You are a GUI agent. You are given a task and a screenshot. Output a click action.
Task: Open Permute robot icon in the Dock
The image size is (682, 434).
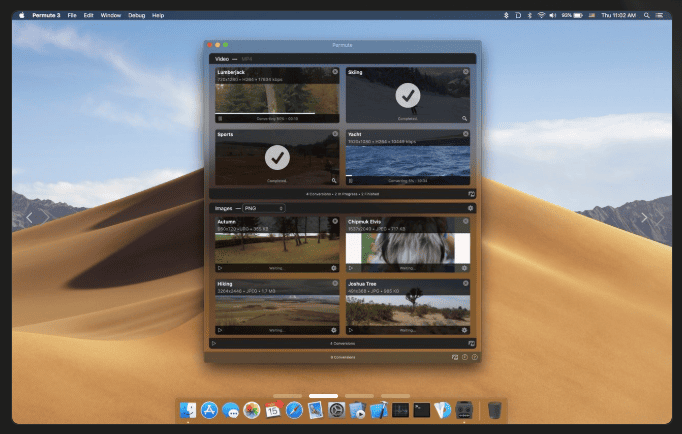click(x=464, y=410)
